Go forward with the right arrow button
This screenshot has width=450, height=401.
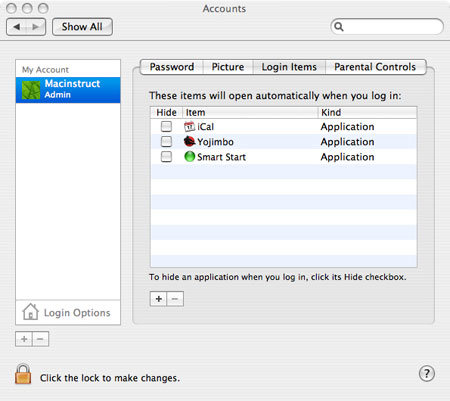click(x=36, y=27)
